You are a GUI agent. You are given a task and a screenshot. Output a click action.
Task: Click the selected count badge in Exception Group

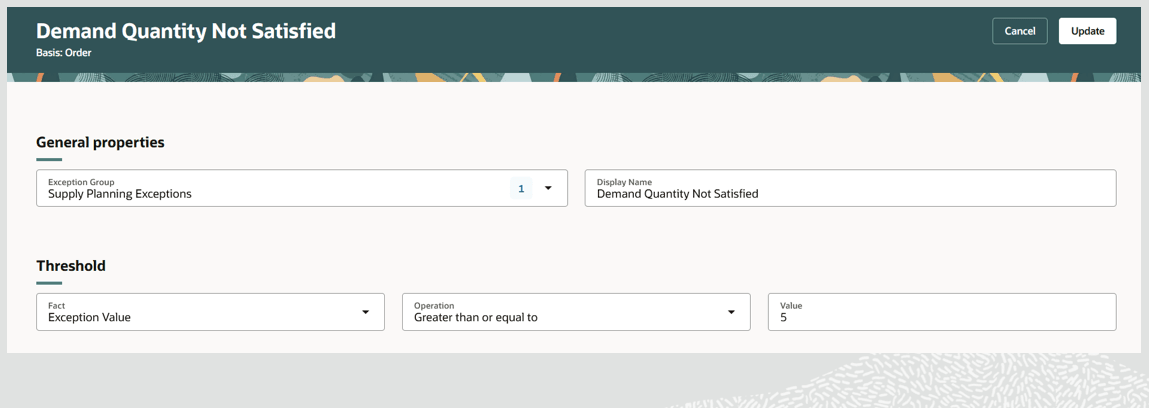[x=521, y=188]
